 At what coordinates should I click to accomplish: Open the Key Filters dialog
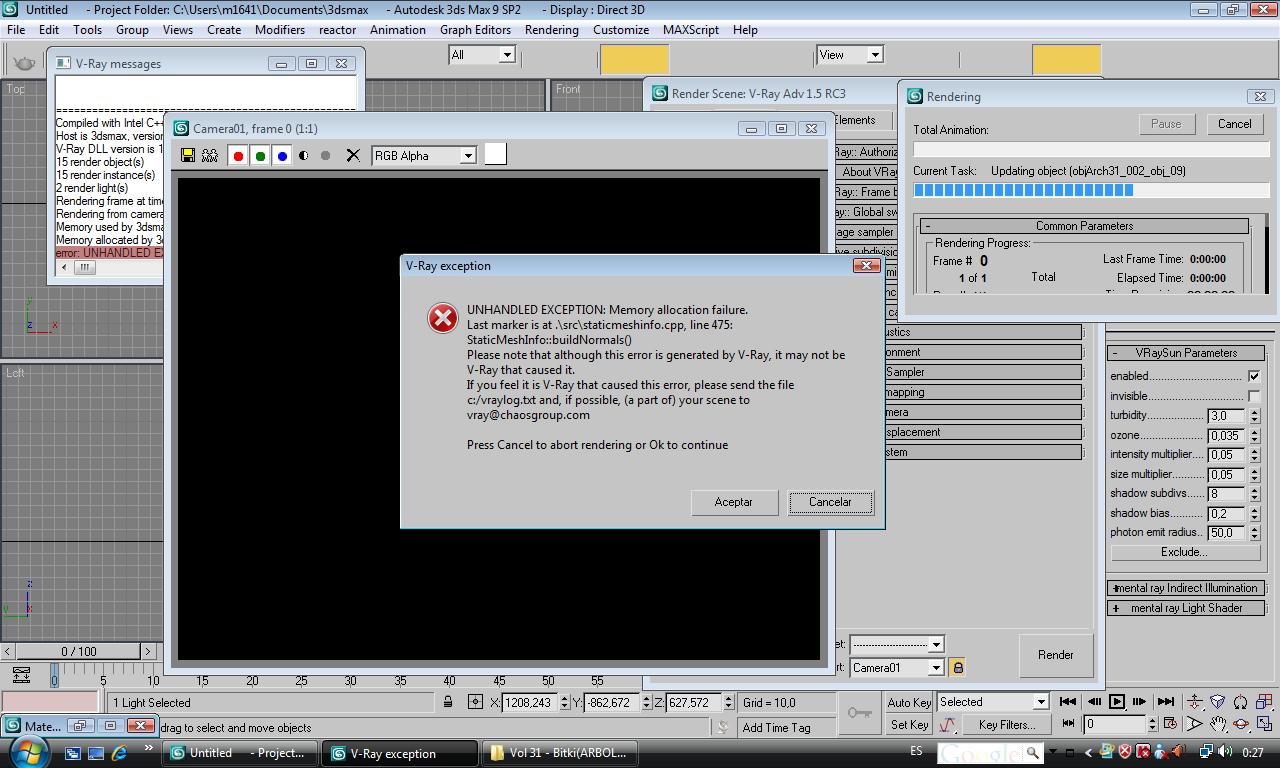[1006, 725]
